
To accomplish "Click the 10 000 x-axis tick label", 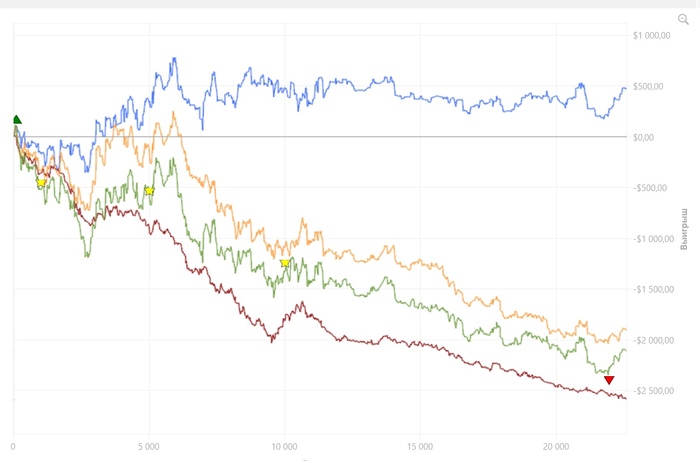I will pyautogui.click(x=284, y=446).
